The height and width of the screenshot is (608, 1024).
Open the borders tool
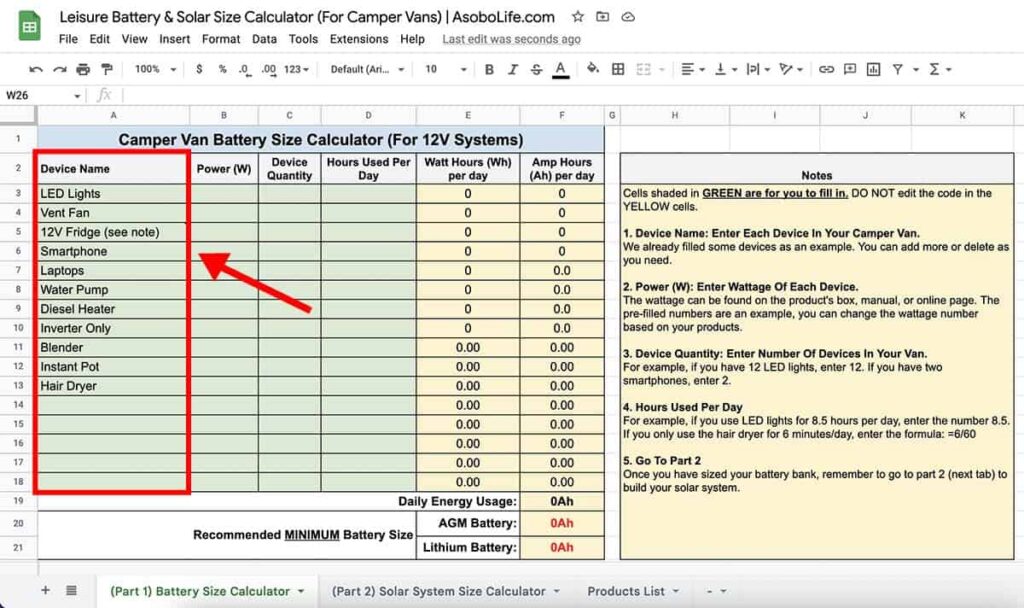point(618,69)
